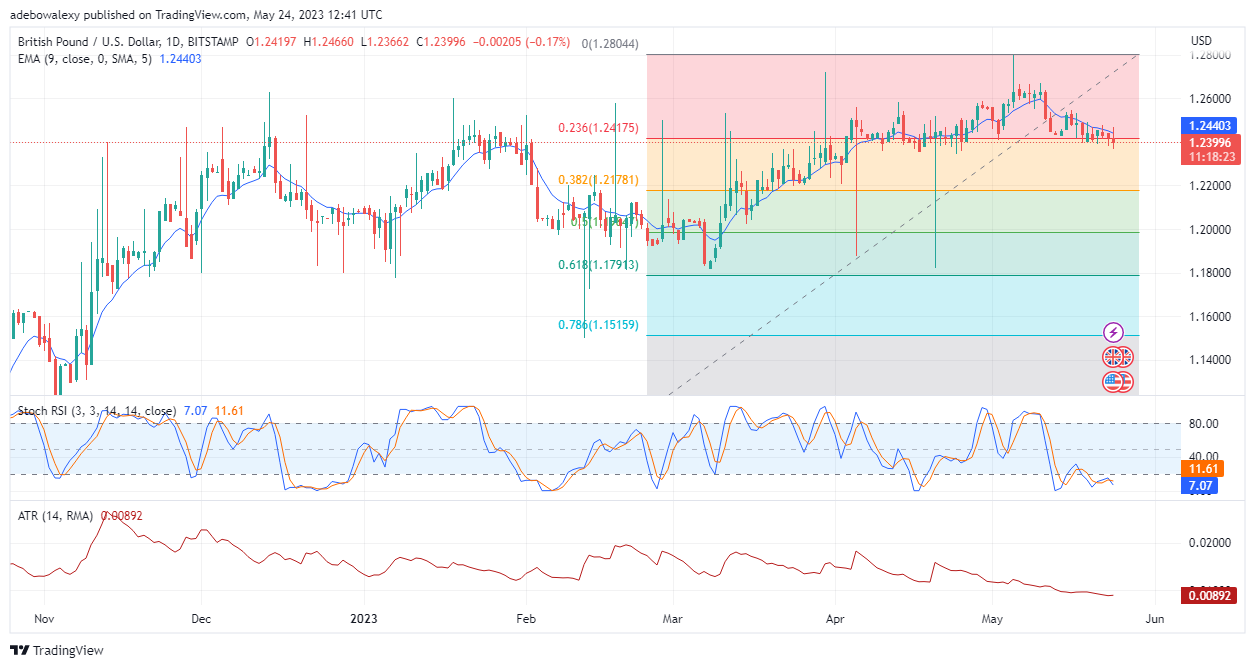Viewport: 1255px width, 668px height.
Task: Click the 'Apr' label on the time axis
Action: coord(833,619)
